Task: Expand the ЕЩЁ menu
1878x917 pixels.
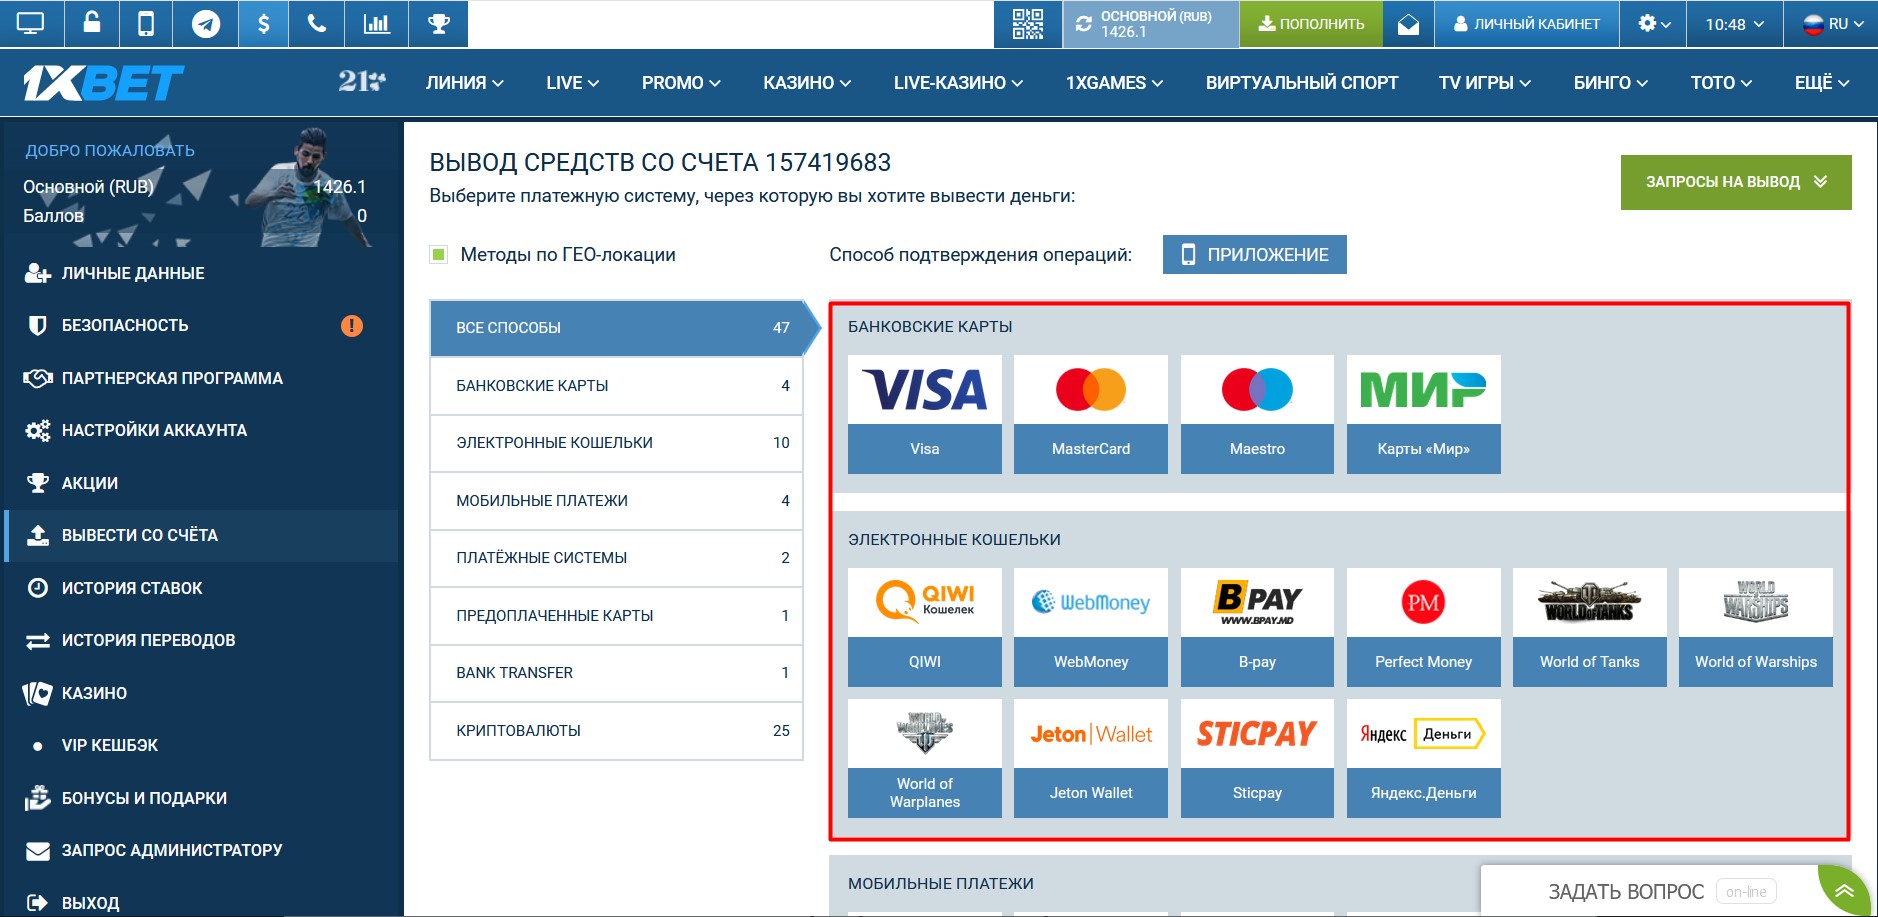Action: [x=1822, y=83]
